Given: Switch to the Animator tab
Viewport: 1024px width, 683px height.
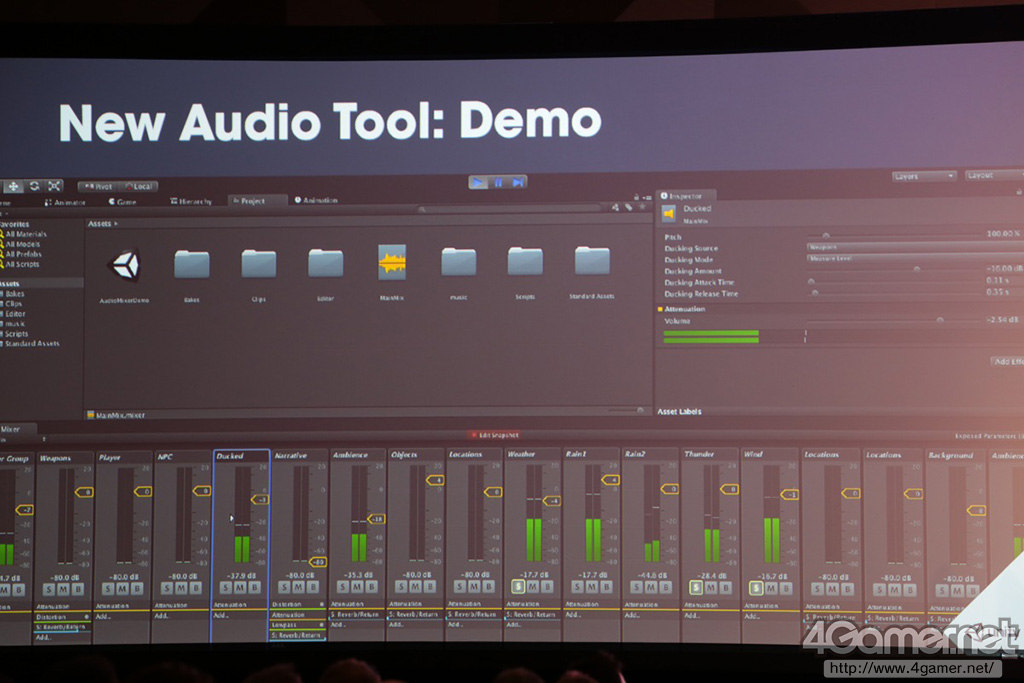Looking at the screenshot, I should [65, 202].
